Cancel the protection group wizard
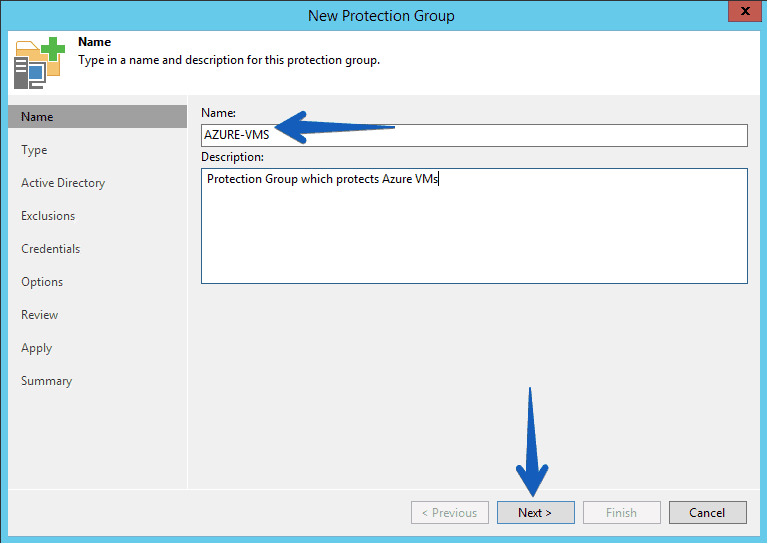 [707, 512]
